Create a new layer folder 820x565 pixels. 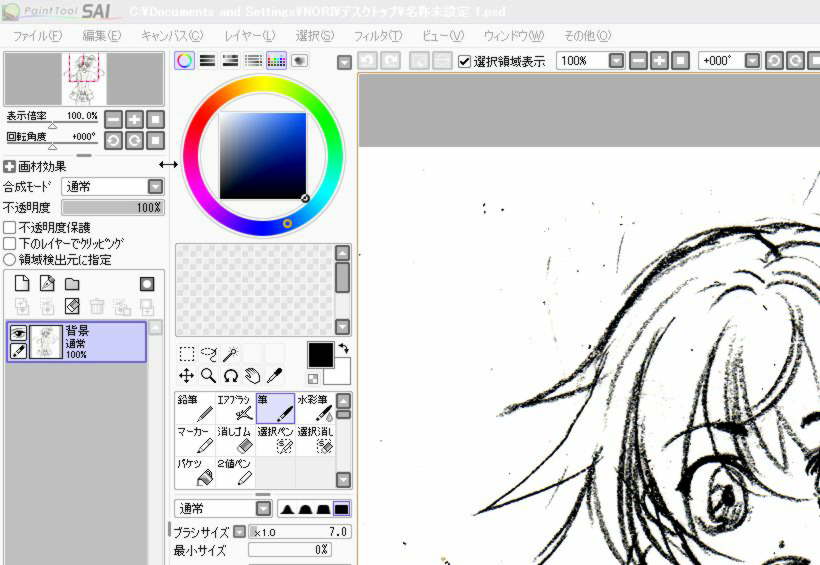72,284
